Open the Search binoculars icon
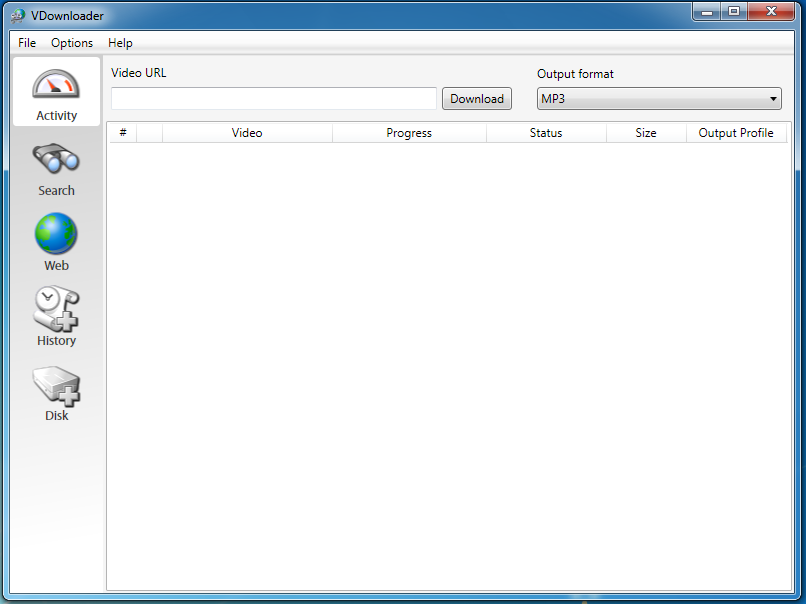Screen dimensions: 806x604 click(56, 159)
